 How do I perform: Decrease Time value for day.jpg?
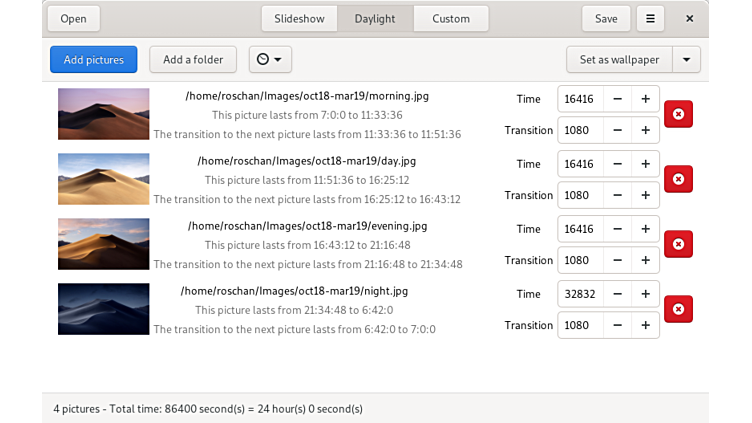pos(617,164)
